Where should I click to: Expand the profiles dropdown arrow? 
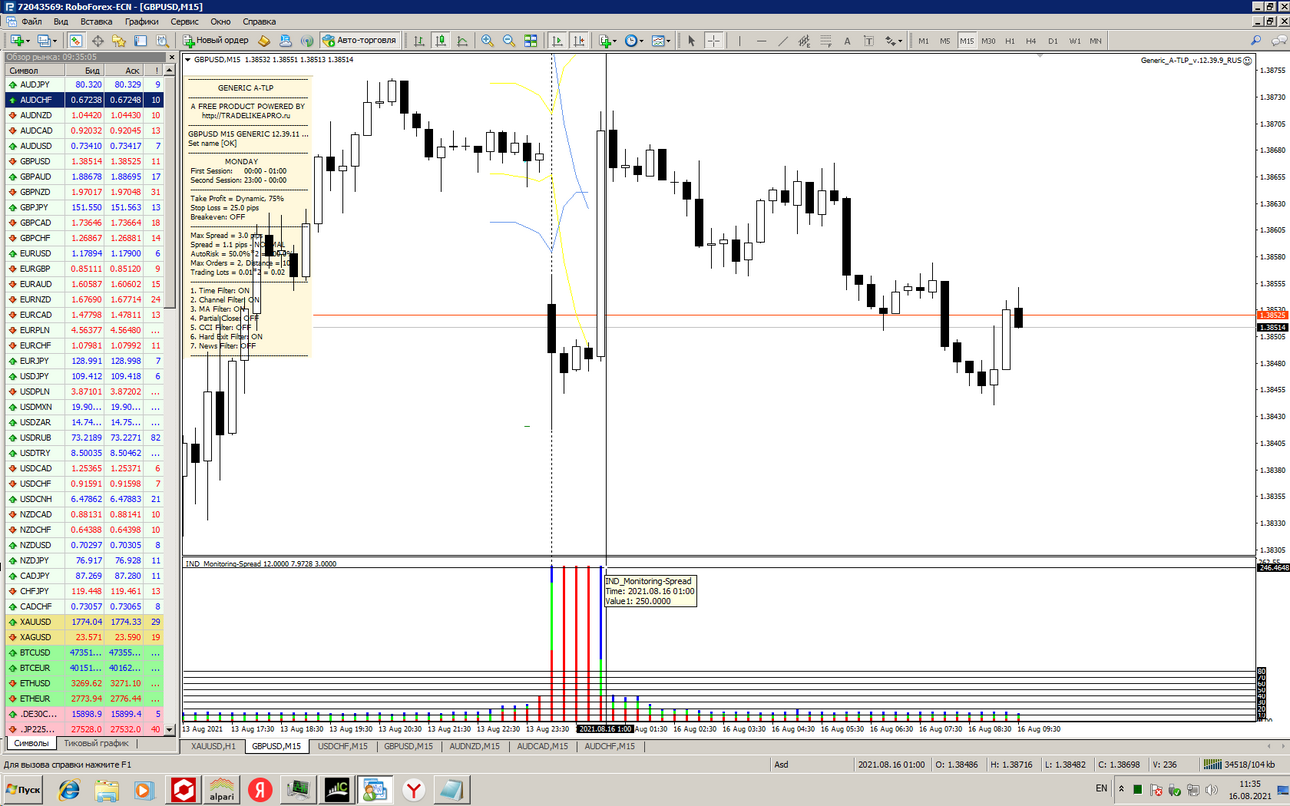coord(56,41)
